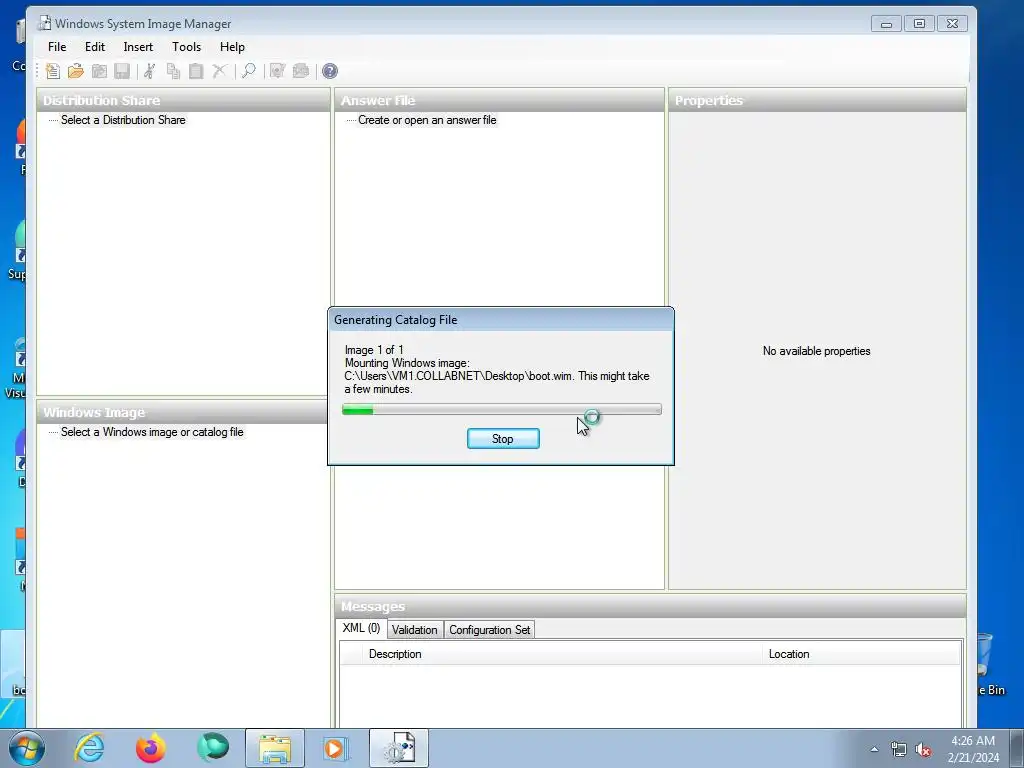Click the taskbar clock showing 4:26 AM
The width and height of the screenshot is (1024, 768).
(973, 749)
